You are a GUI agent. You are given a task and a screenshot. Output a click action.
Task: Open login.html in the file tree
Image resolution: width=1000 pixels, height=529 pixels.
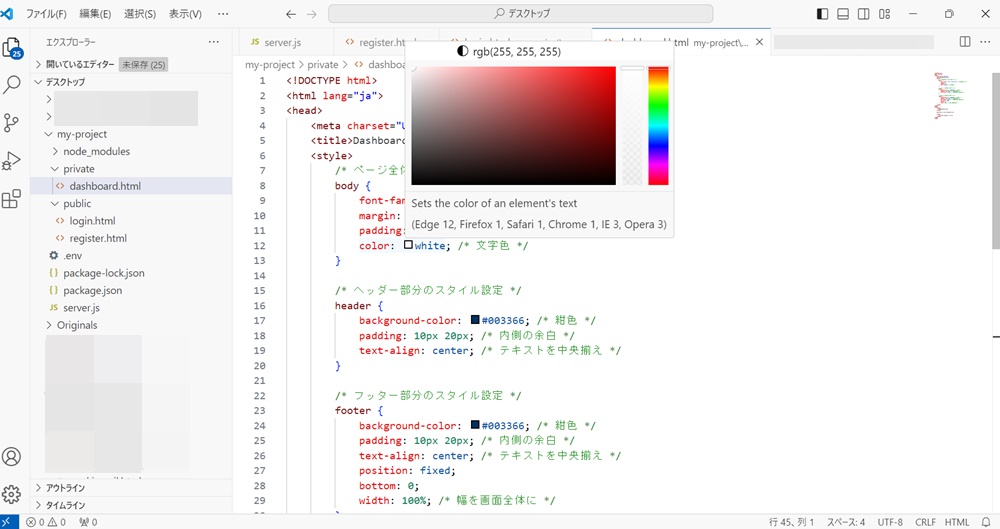tap(131, 221)
